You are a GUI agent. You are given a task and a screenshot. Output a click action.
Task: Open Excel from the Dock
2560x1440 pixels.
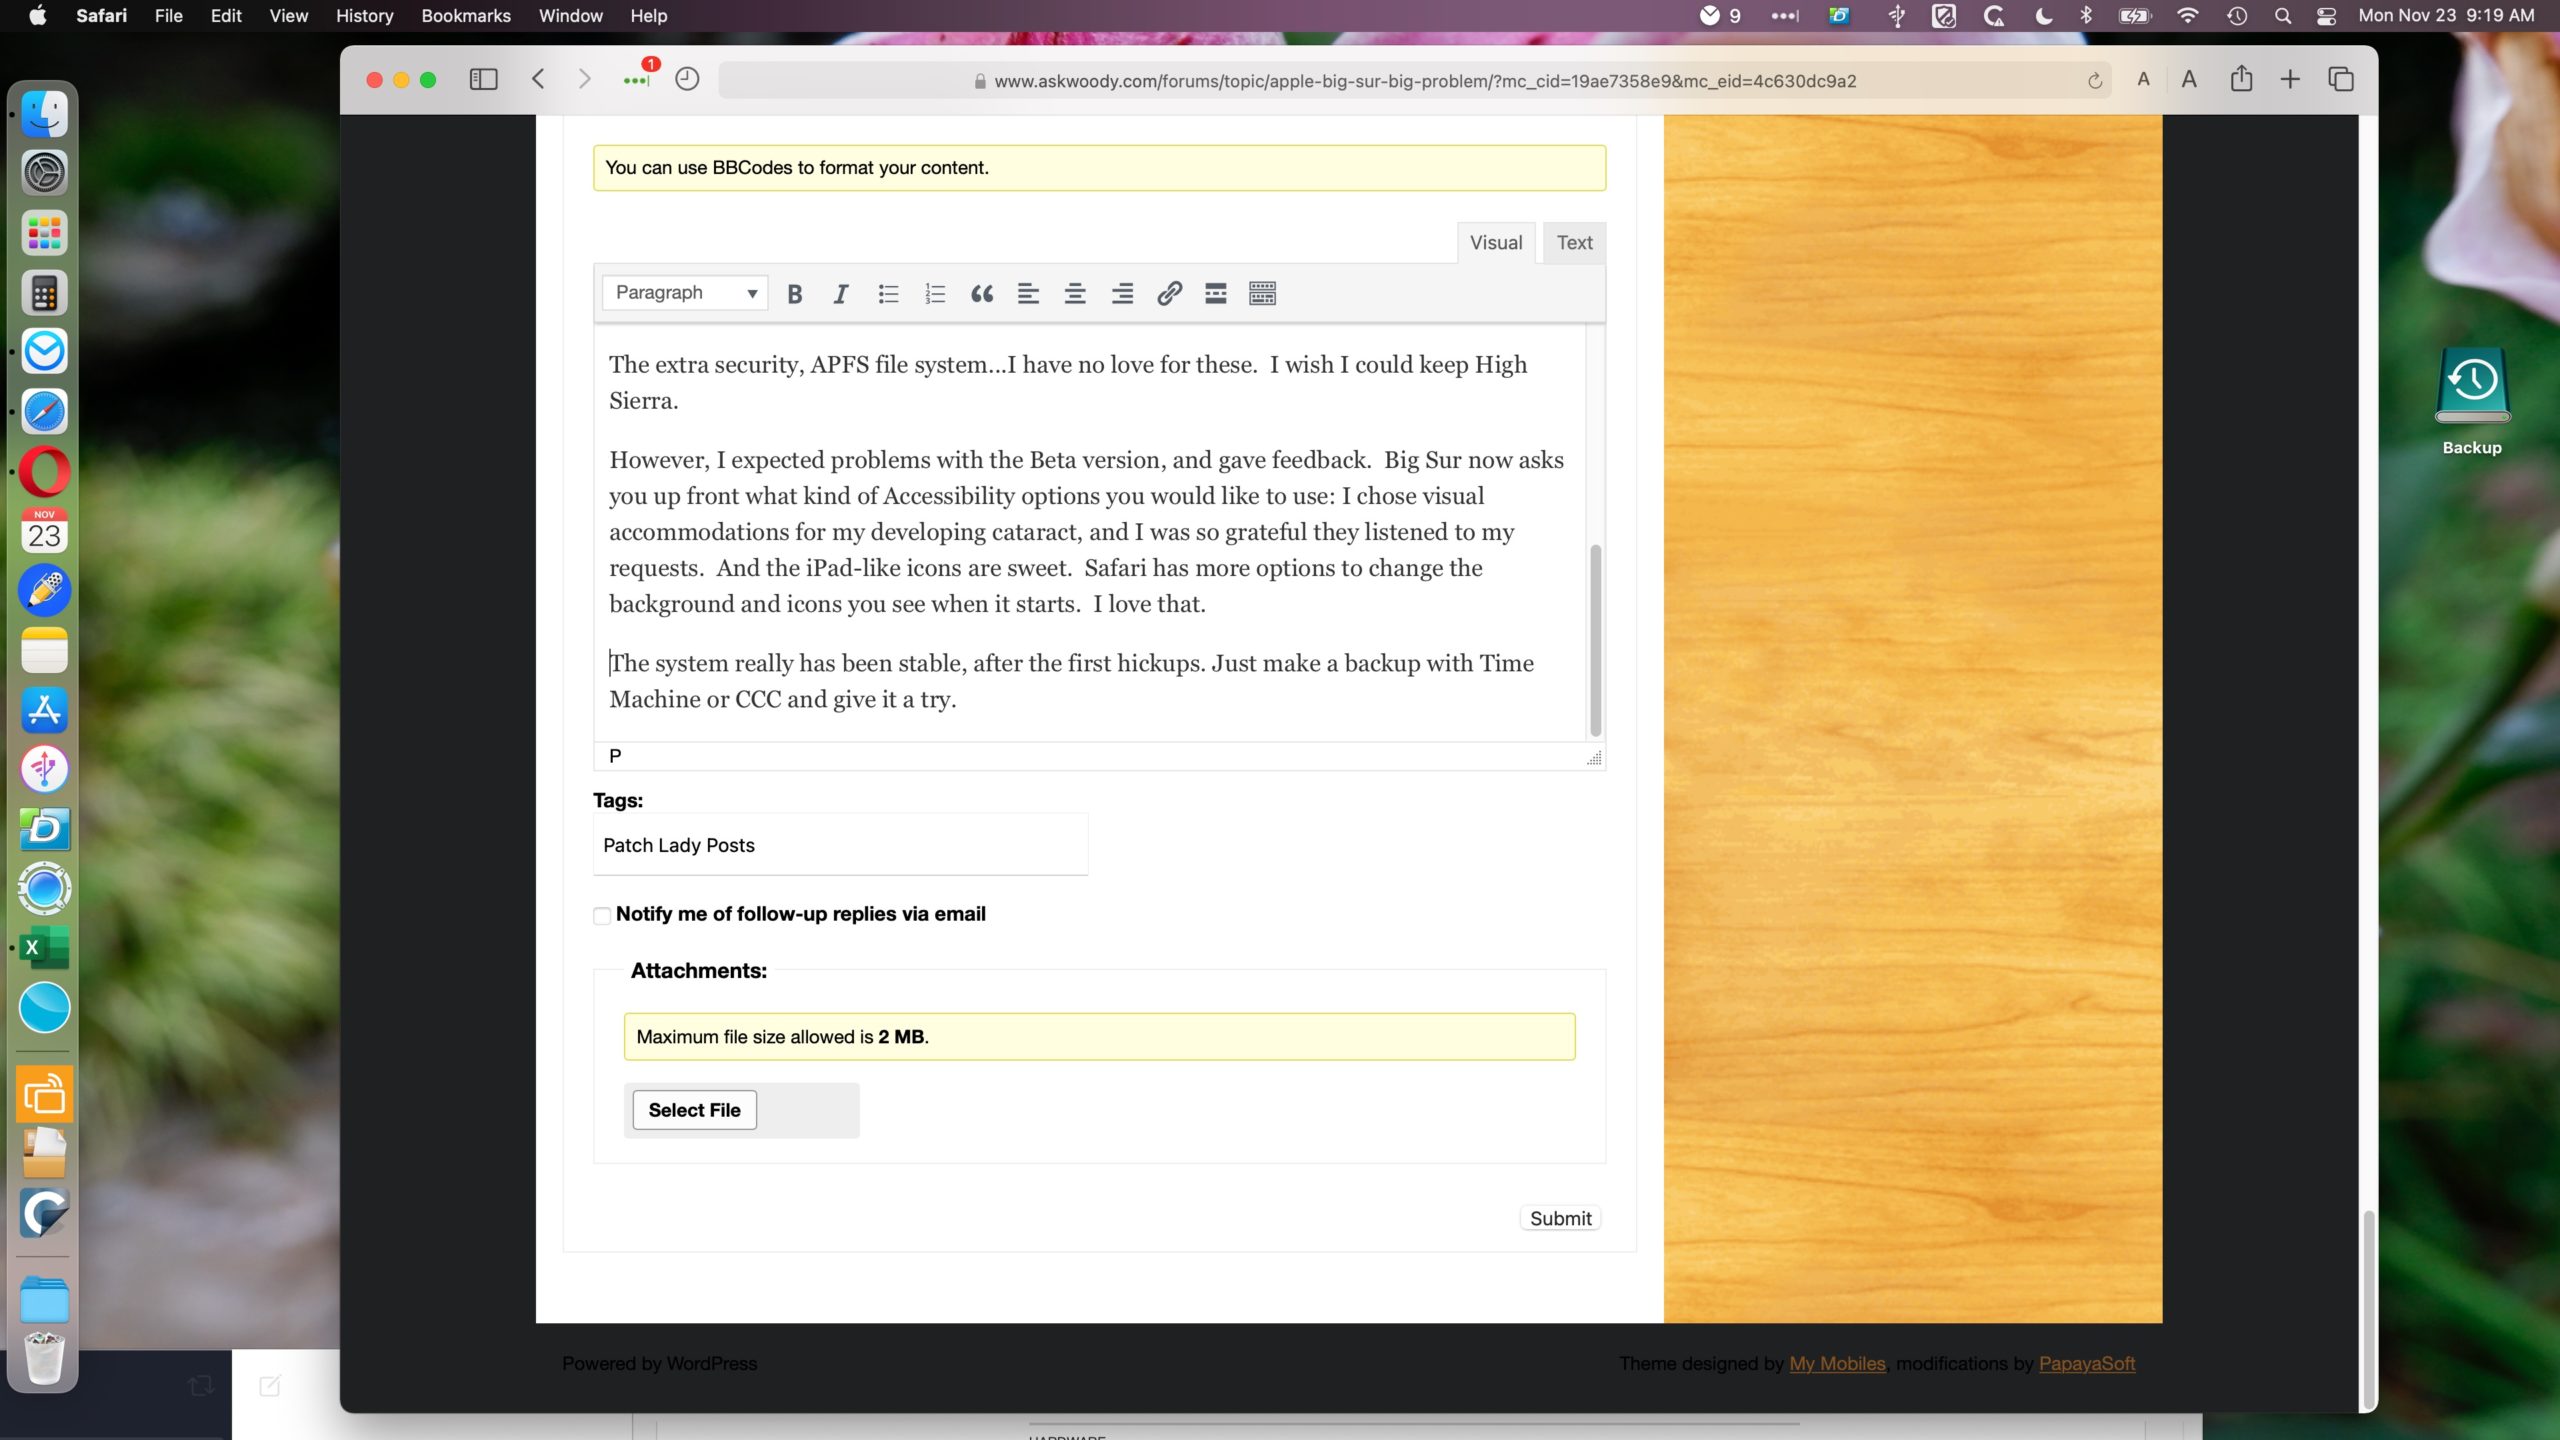[x=44, y=948]
